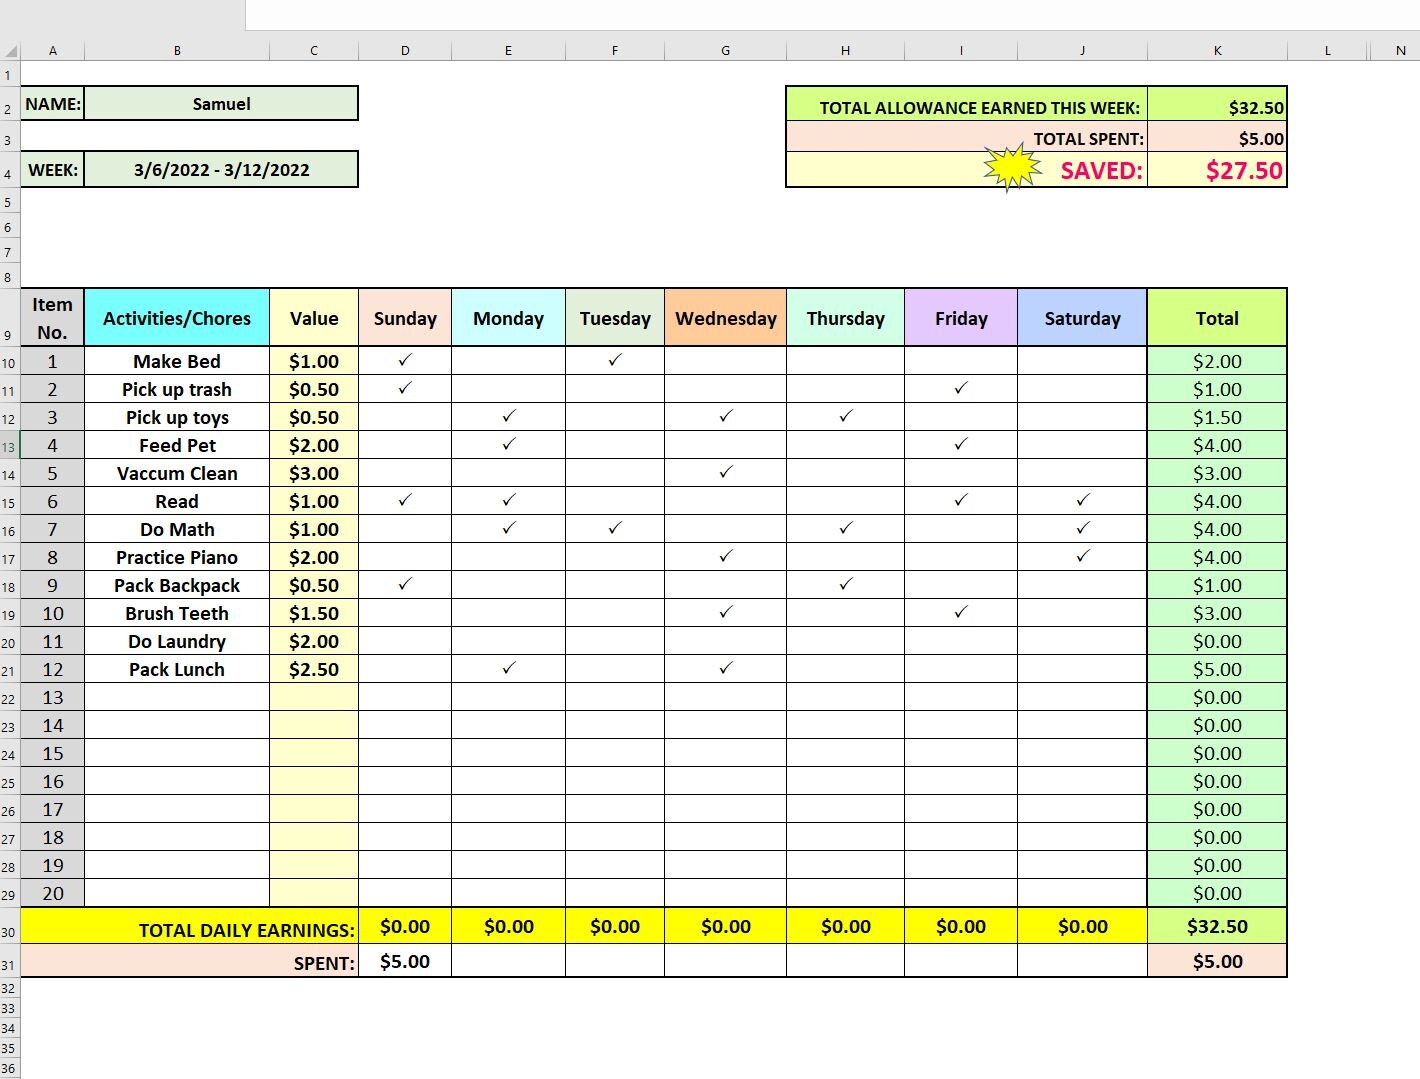The image size is (1420, 1079).
Task: Click the yellow starburst shape beside SAVED
Action: 1010,168
